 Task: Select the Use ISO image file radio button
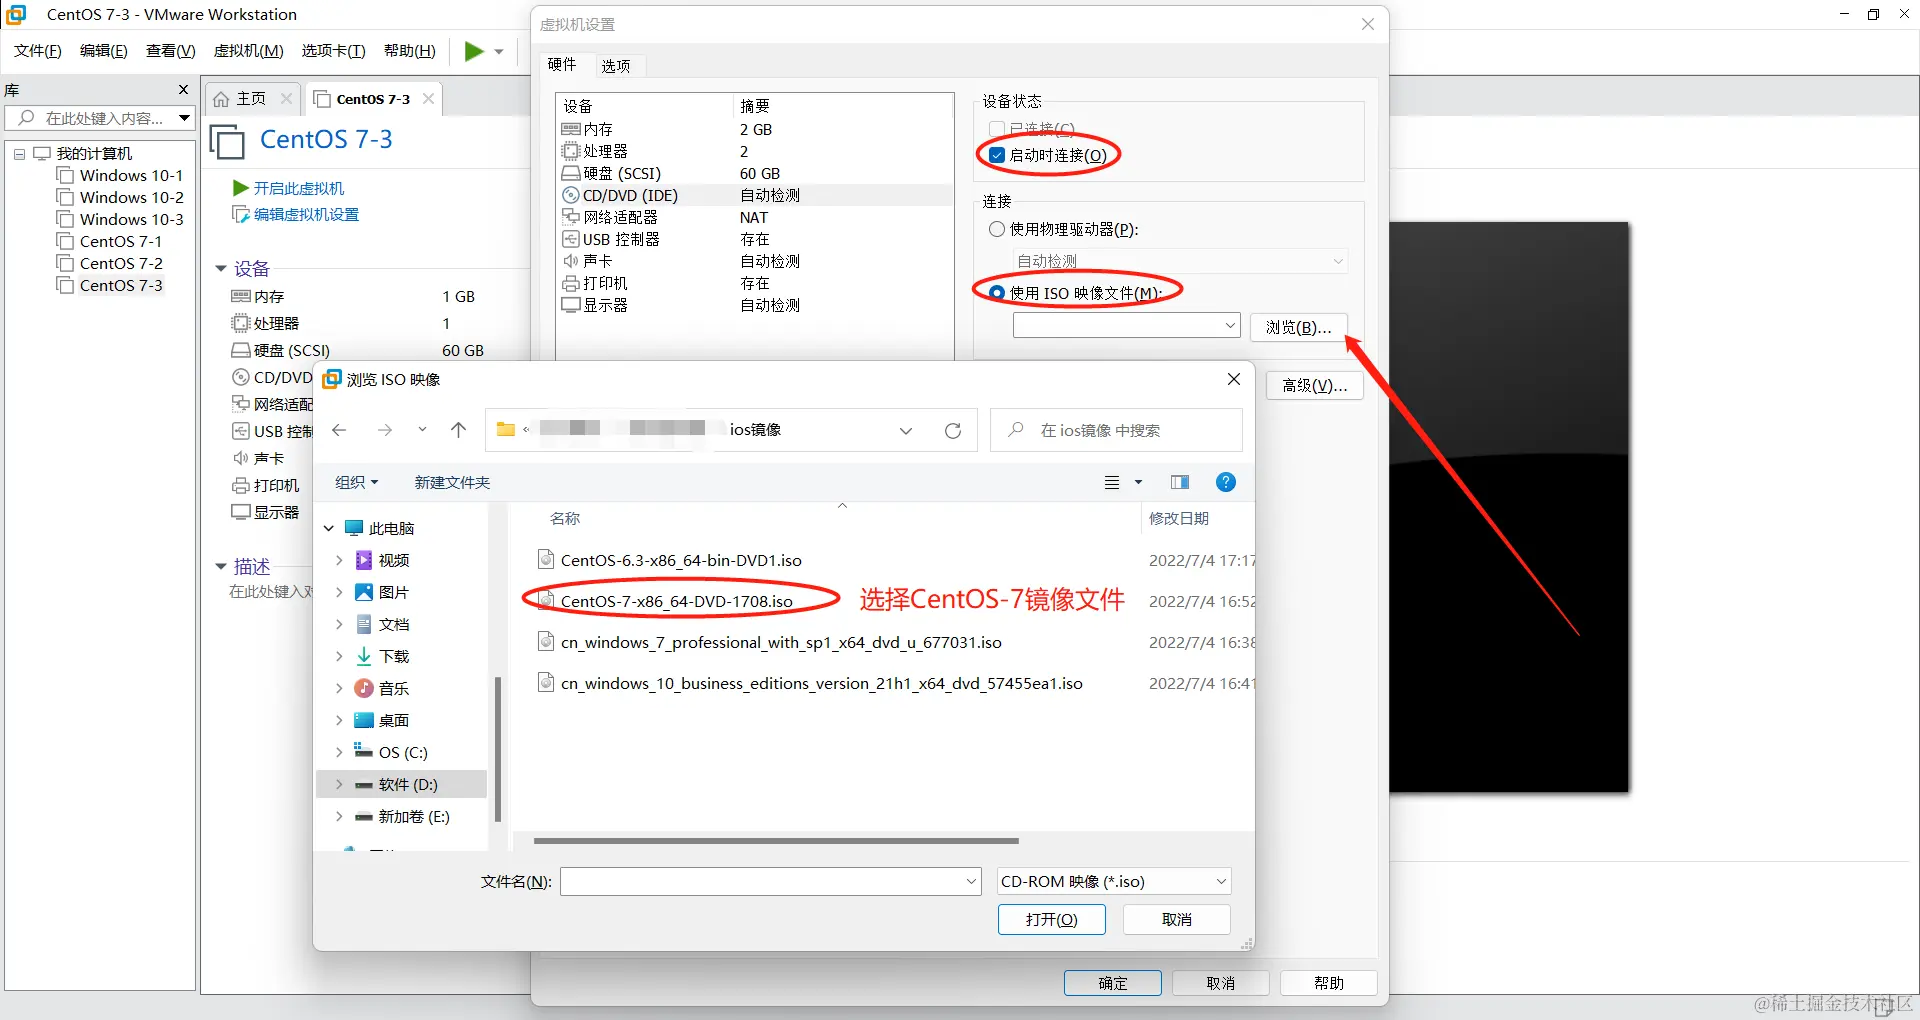pyautogui.click(x=997, y=293)
